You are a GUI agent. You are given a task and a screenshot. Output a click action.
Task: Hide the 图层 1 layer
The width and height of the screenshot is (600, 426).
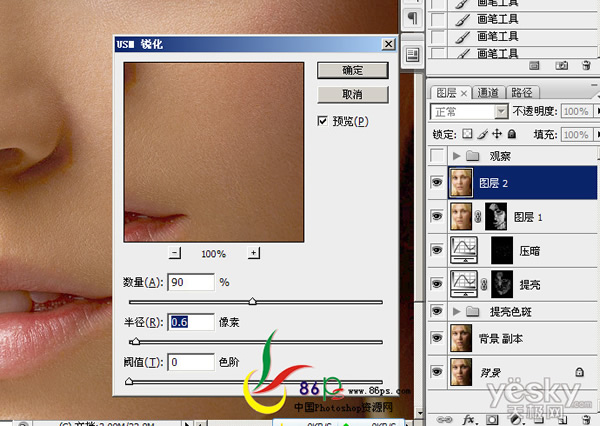[x=437, y=216]
